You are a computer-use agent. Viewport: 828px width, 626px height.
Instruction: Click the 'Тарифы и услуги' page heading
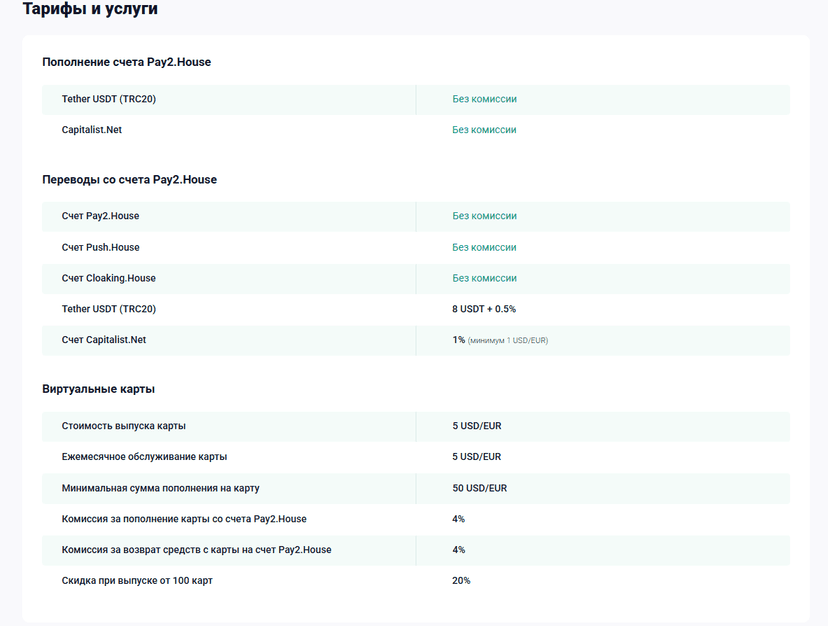(x=90, y=8)
